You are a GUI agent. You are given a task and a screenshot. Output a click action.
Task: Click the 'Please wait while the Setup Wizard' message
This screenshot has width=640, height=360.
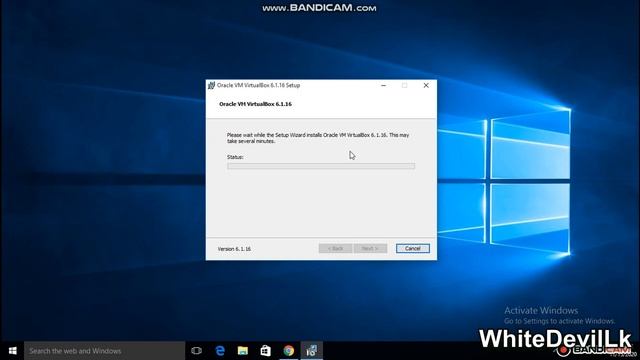click(318, 138)
